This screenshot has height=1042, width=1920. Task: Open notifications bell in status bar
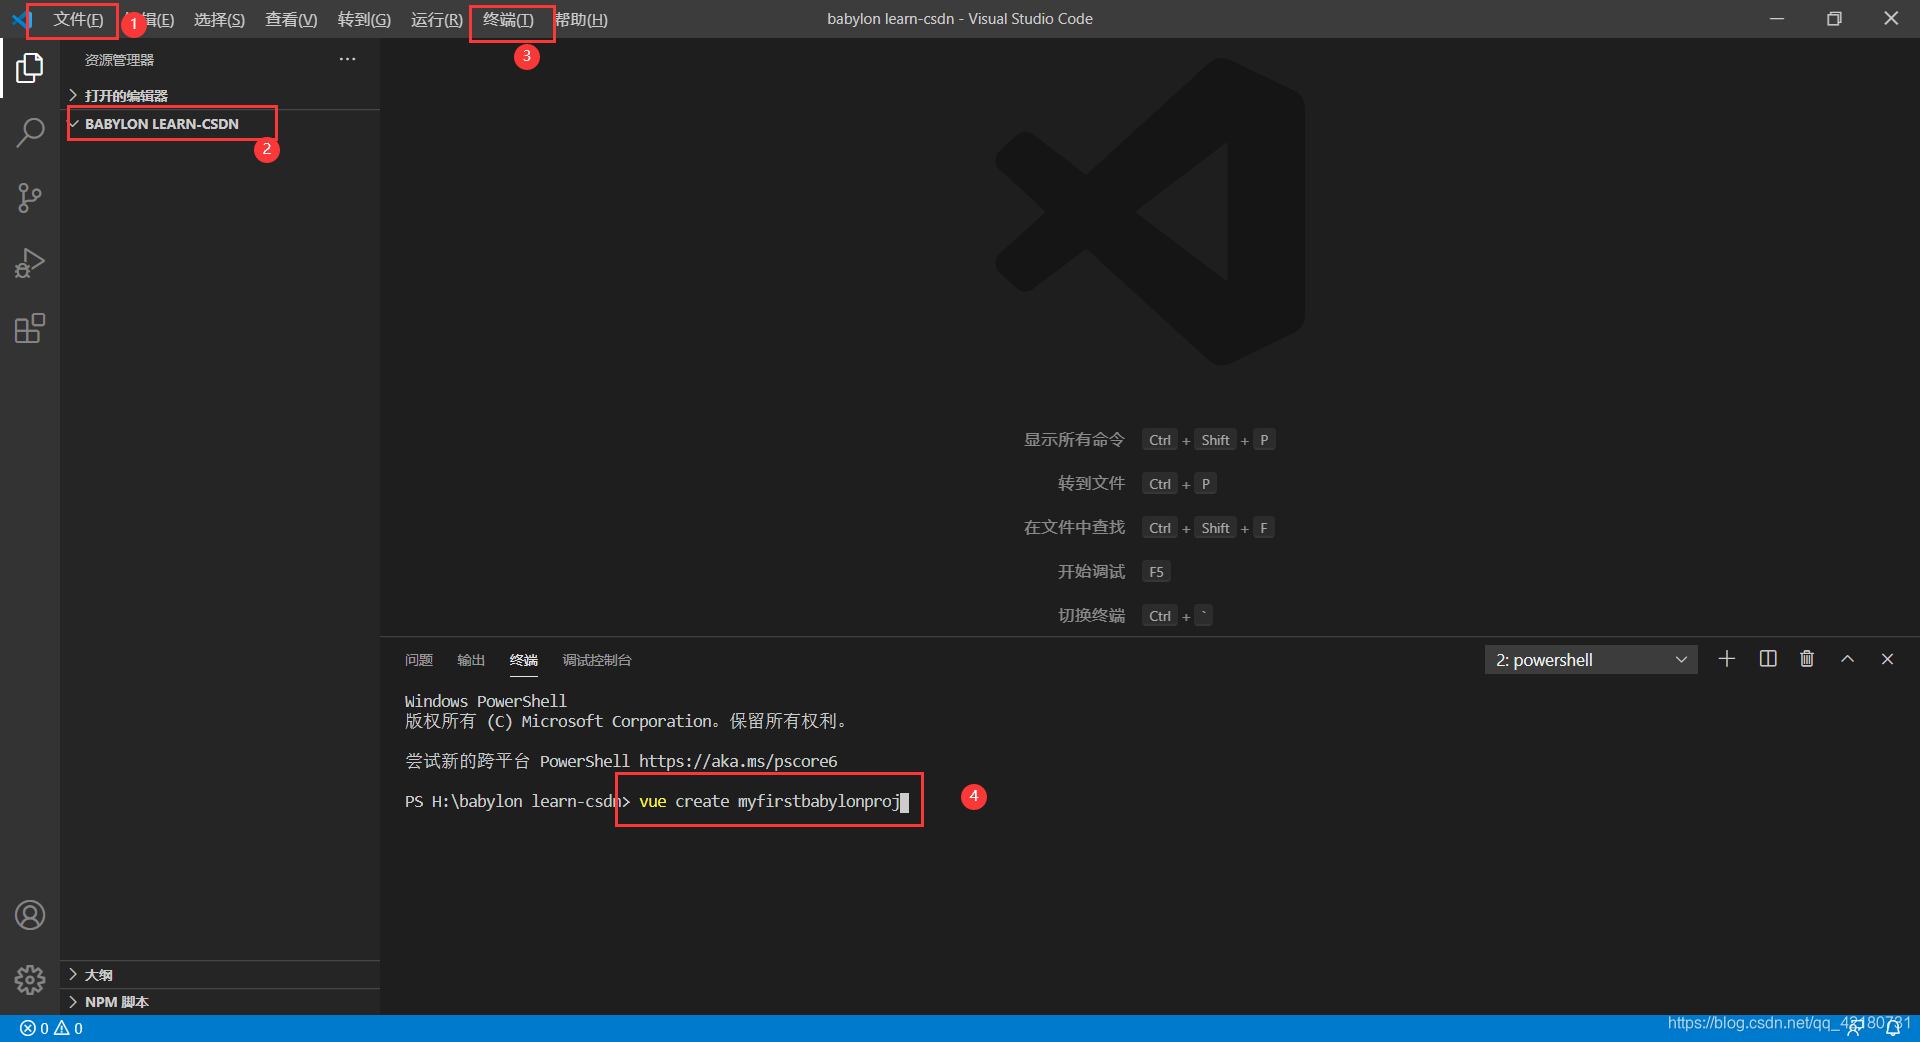tap(1893, 1028)
